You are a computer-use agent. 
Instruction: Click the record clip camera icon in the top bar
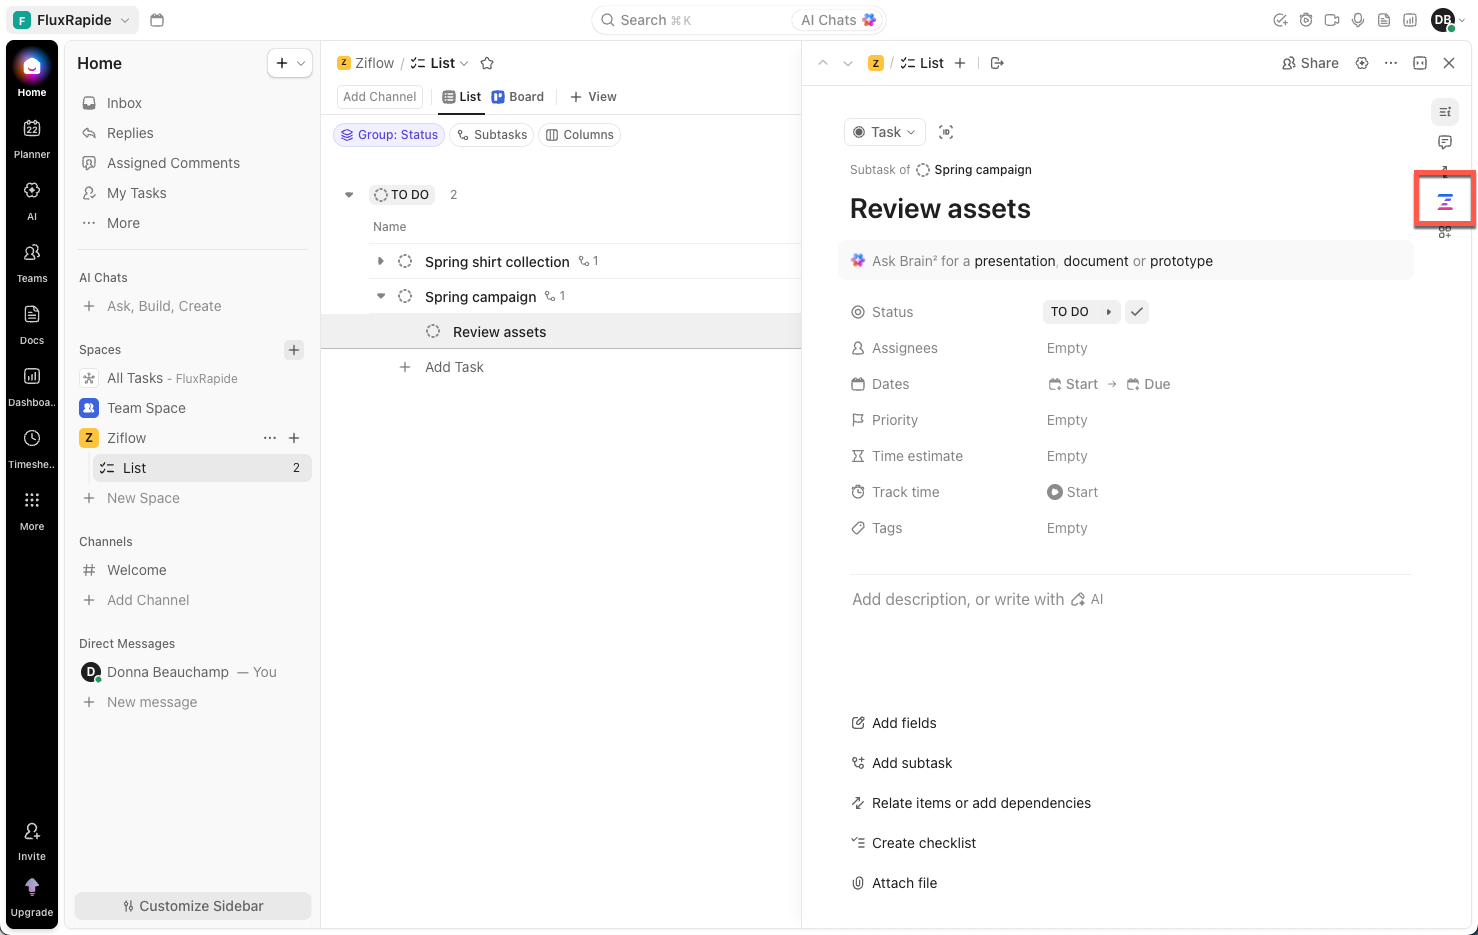(x=1332, y=20)
